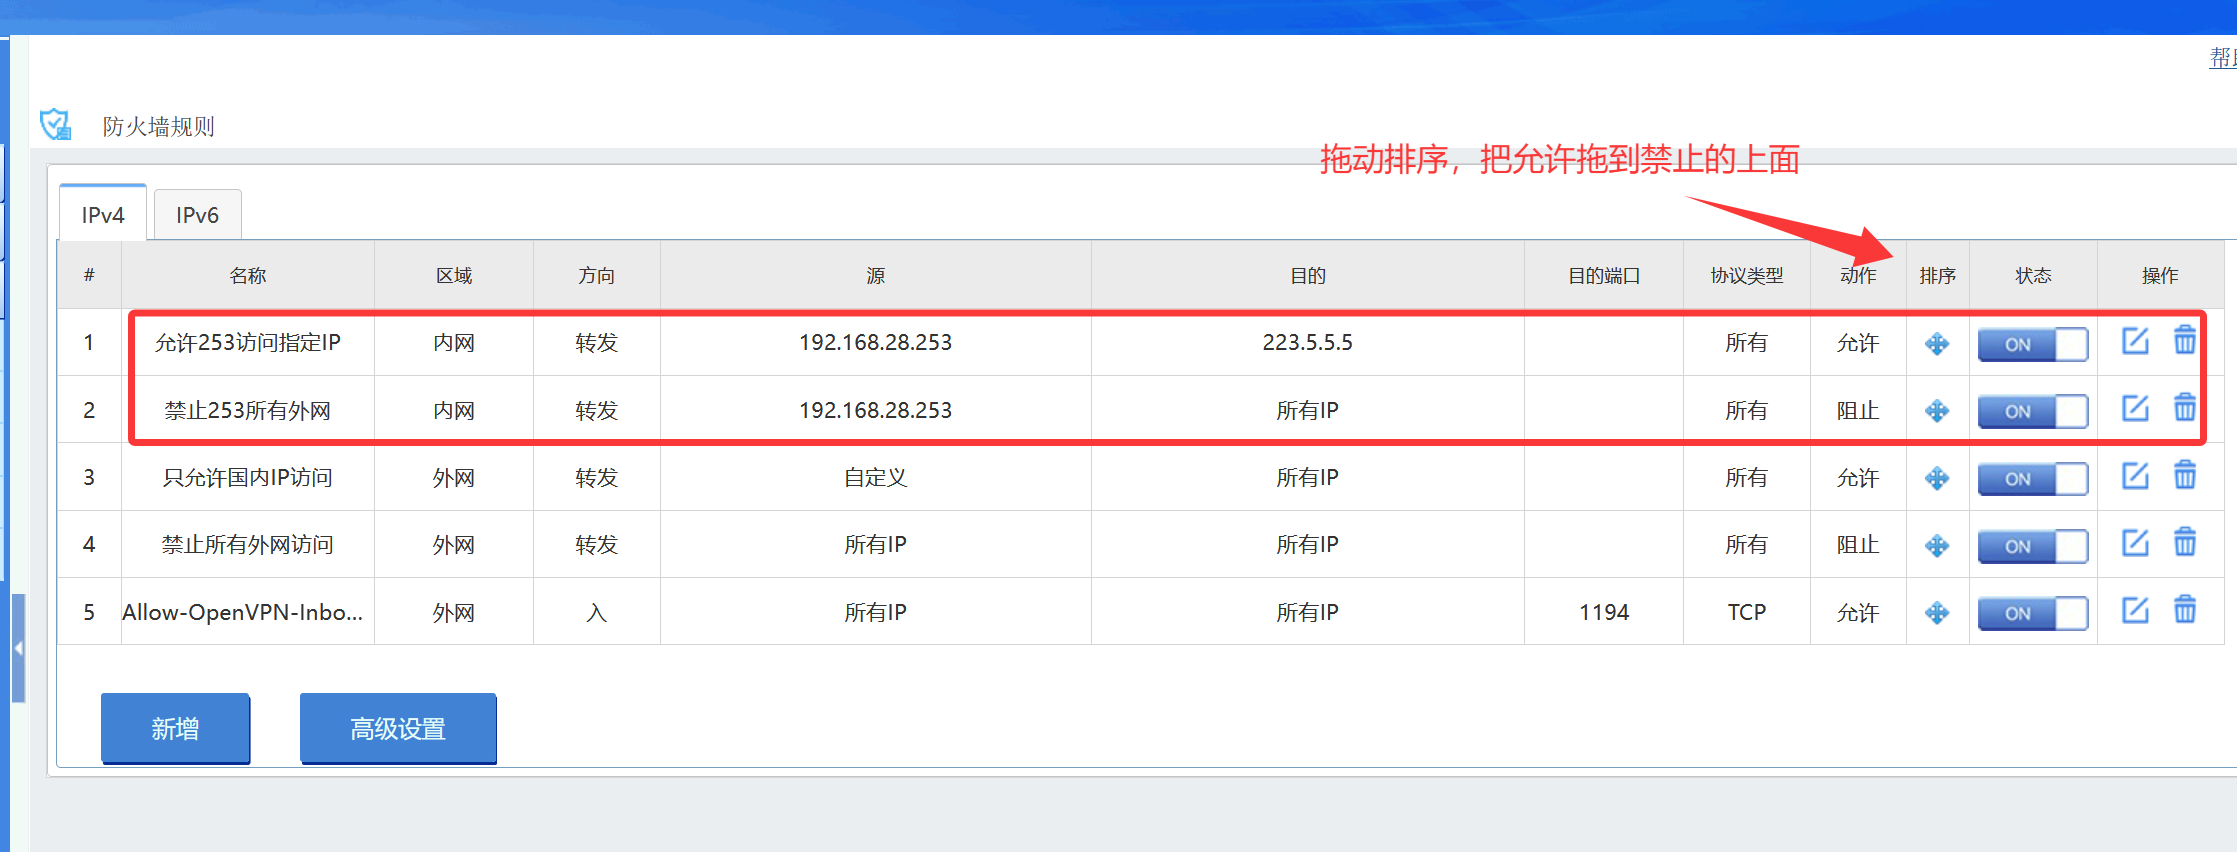Click edit icon for Allow-OpenVPN rule

point(2135,610)
